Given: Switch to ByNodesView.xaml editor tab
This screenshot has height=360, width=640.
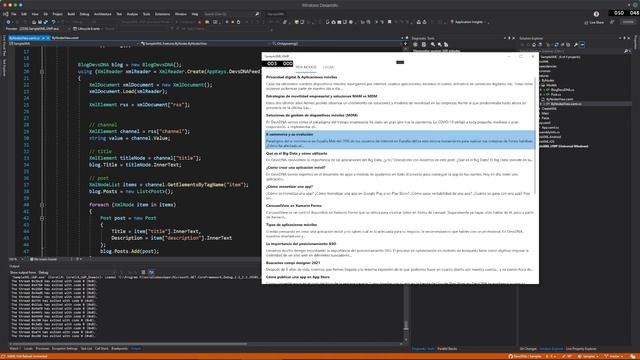Looking at the screenshot, I should click(65, 38).
